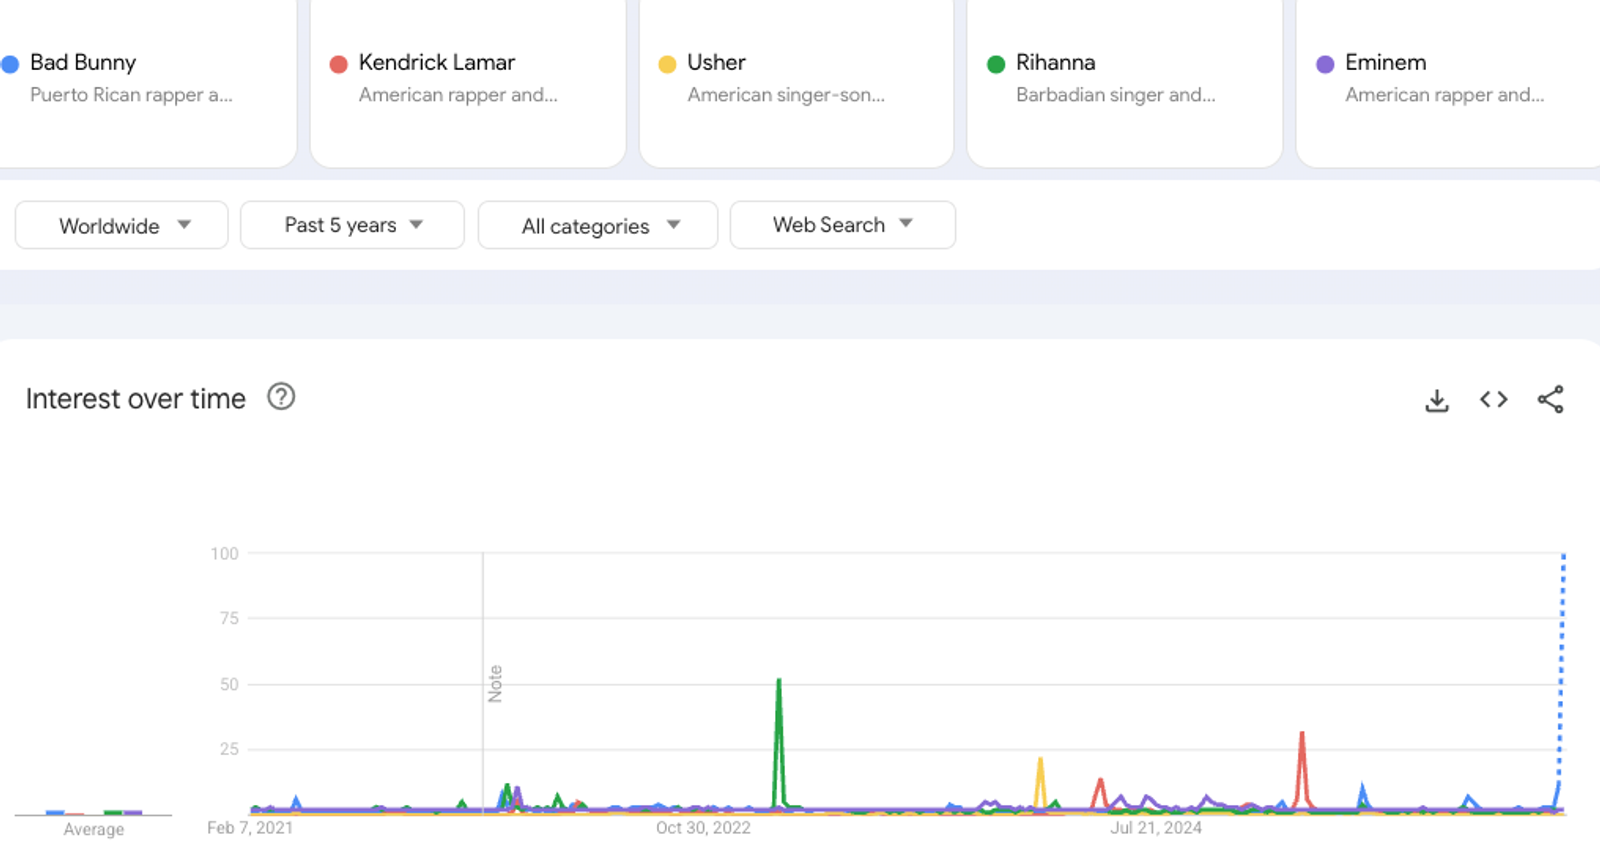Open help for Interest over time
This screenshot has height=866, width=1600.
pos(281,397)
